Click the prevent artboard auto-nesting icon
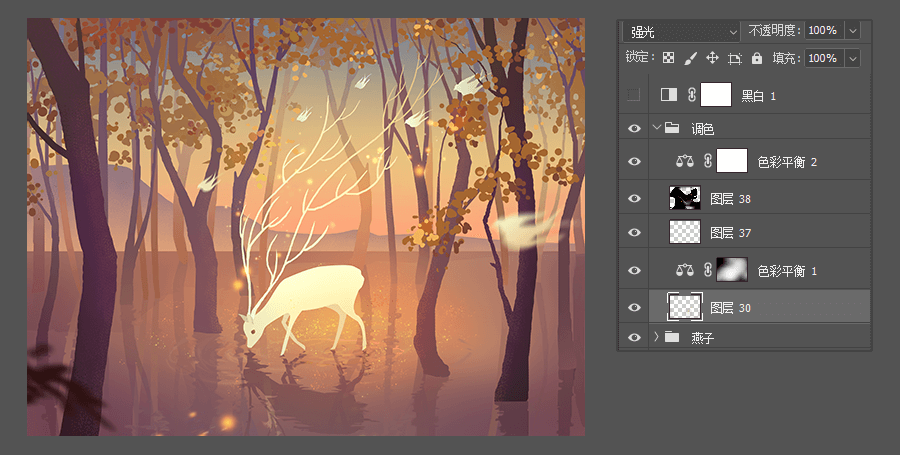 pos(735,59)
